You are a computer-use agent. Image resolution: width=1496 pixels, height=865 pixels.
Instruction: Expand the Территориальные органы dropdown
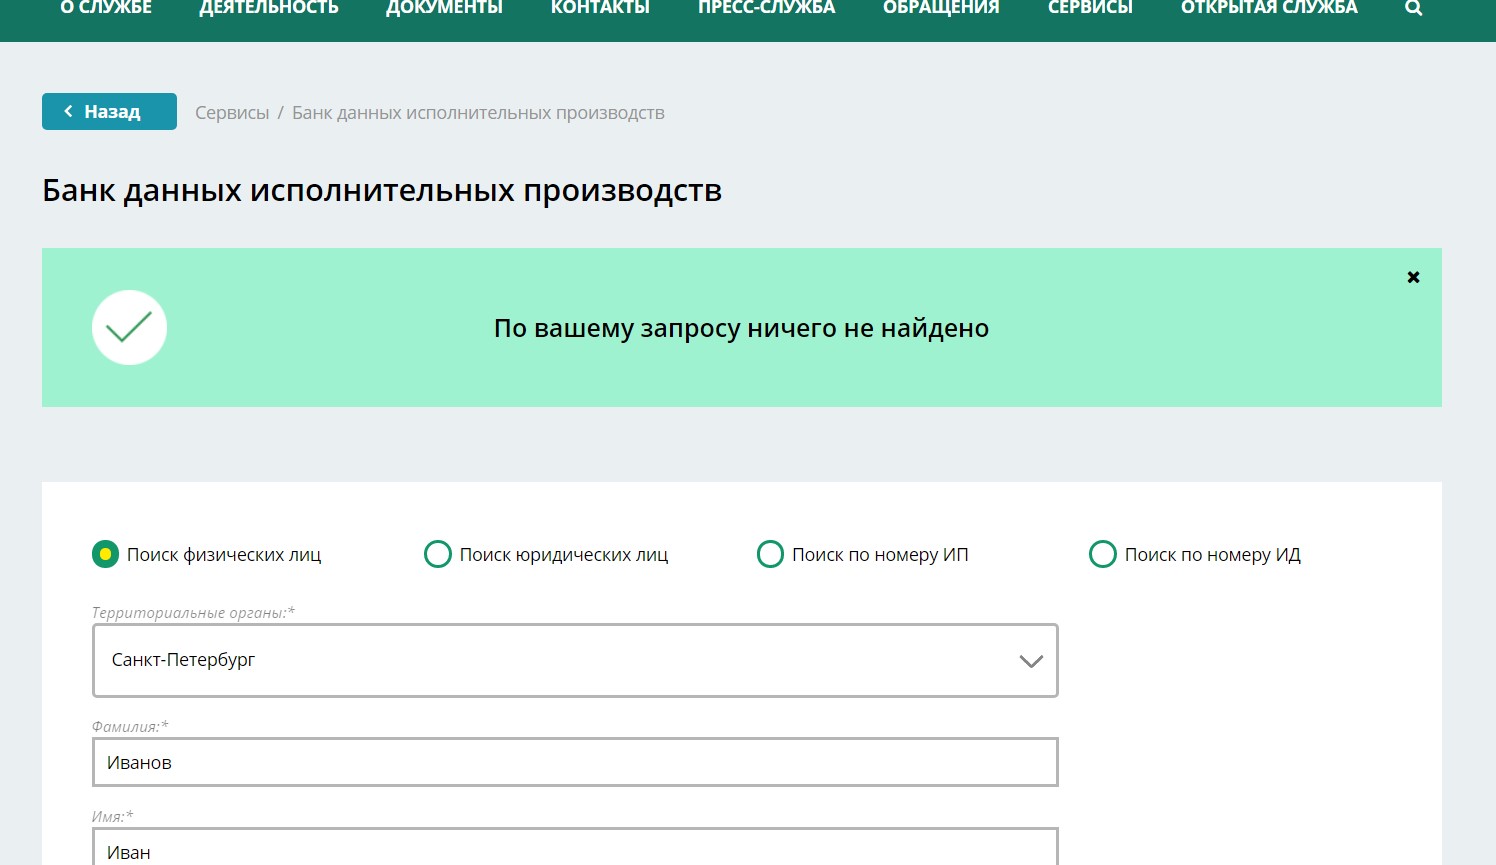coord(575,660)
